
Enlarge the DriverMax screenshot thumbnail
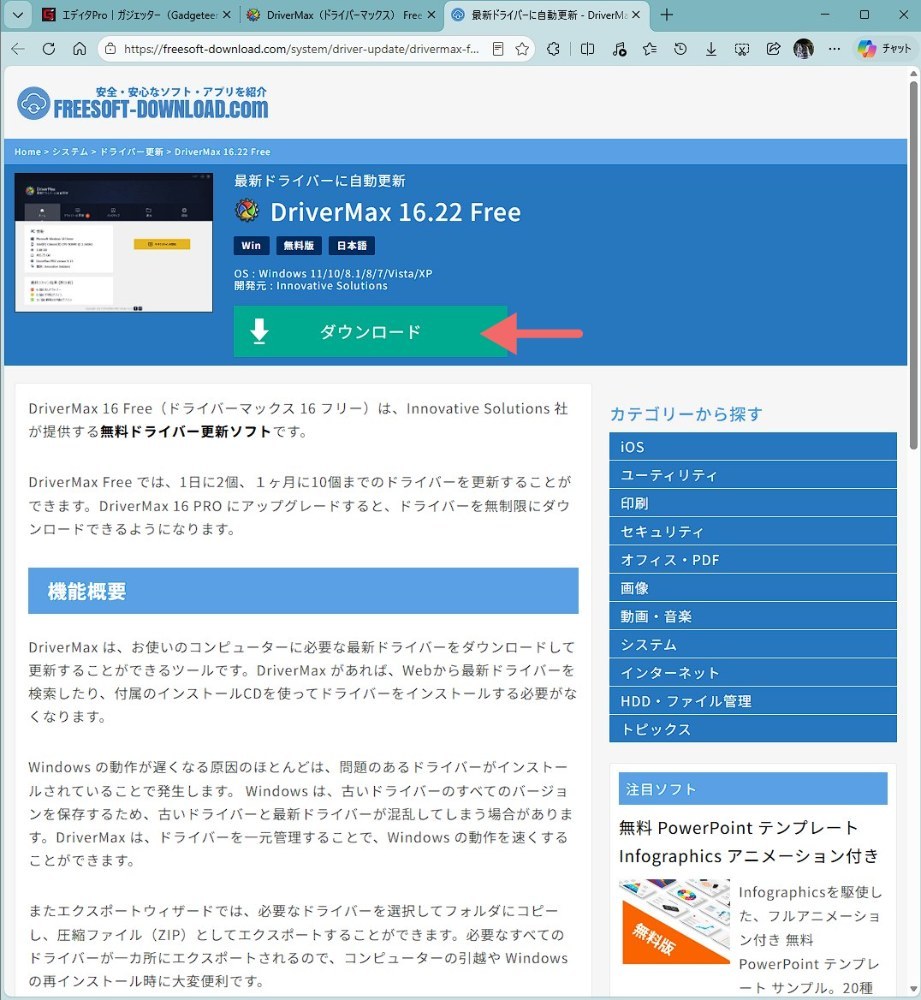(114, 242)
